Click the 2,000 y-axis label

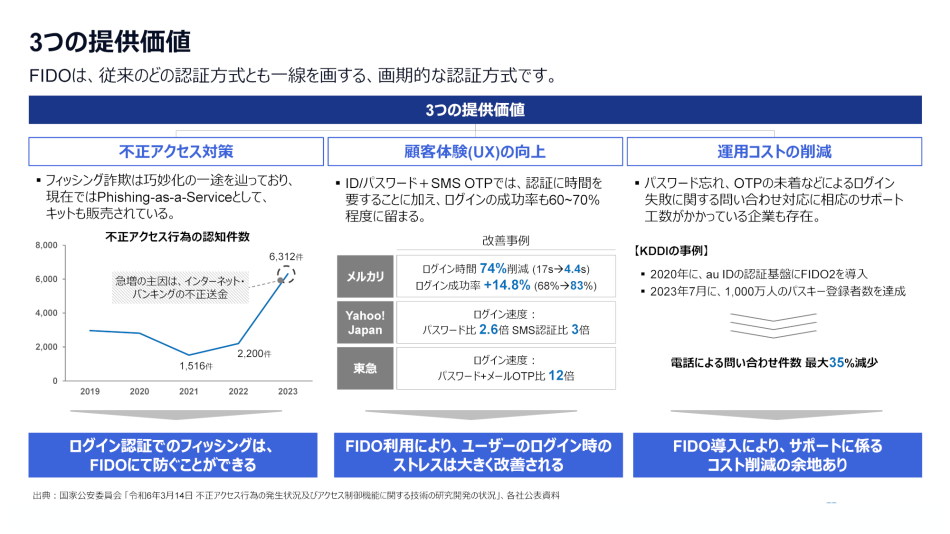point(46,347)
